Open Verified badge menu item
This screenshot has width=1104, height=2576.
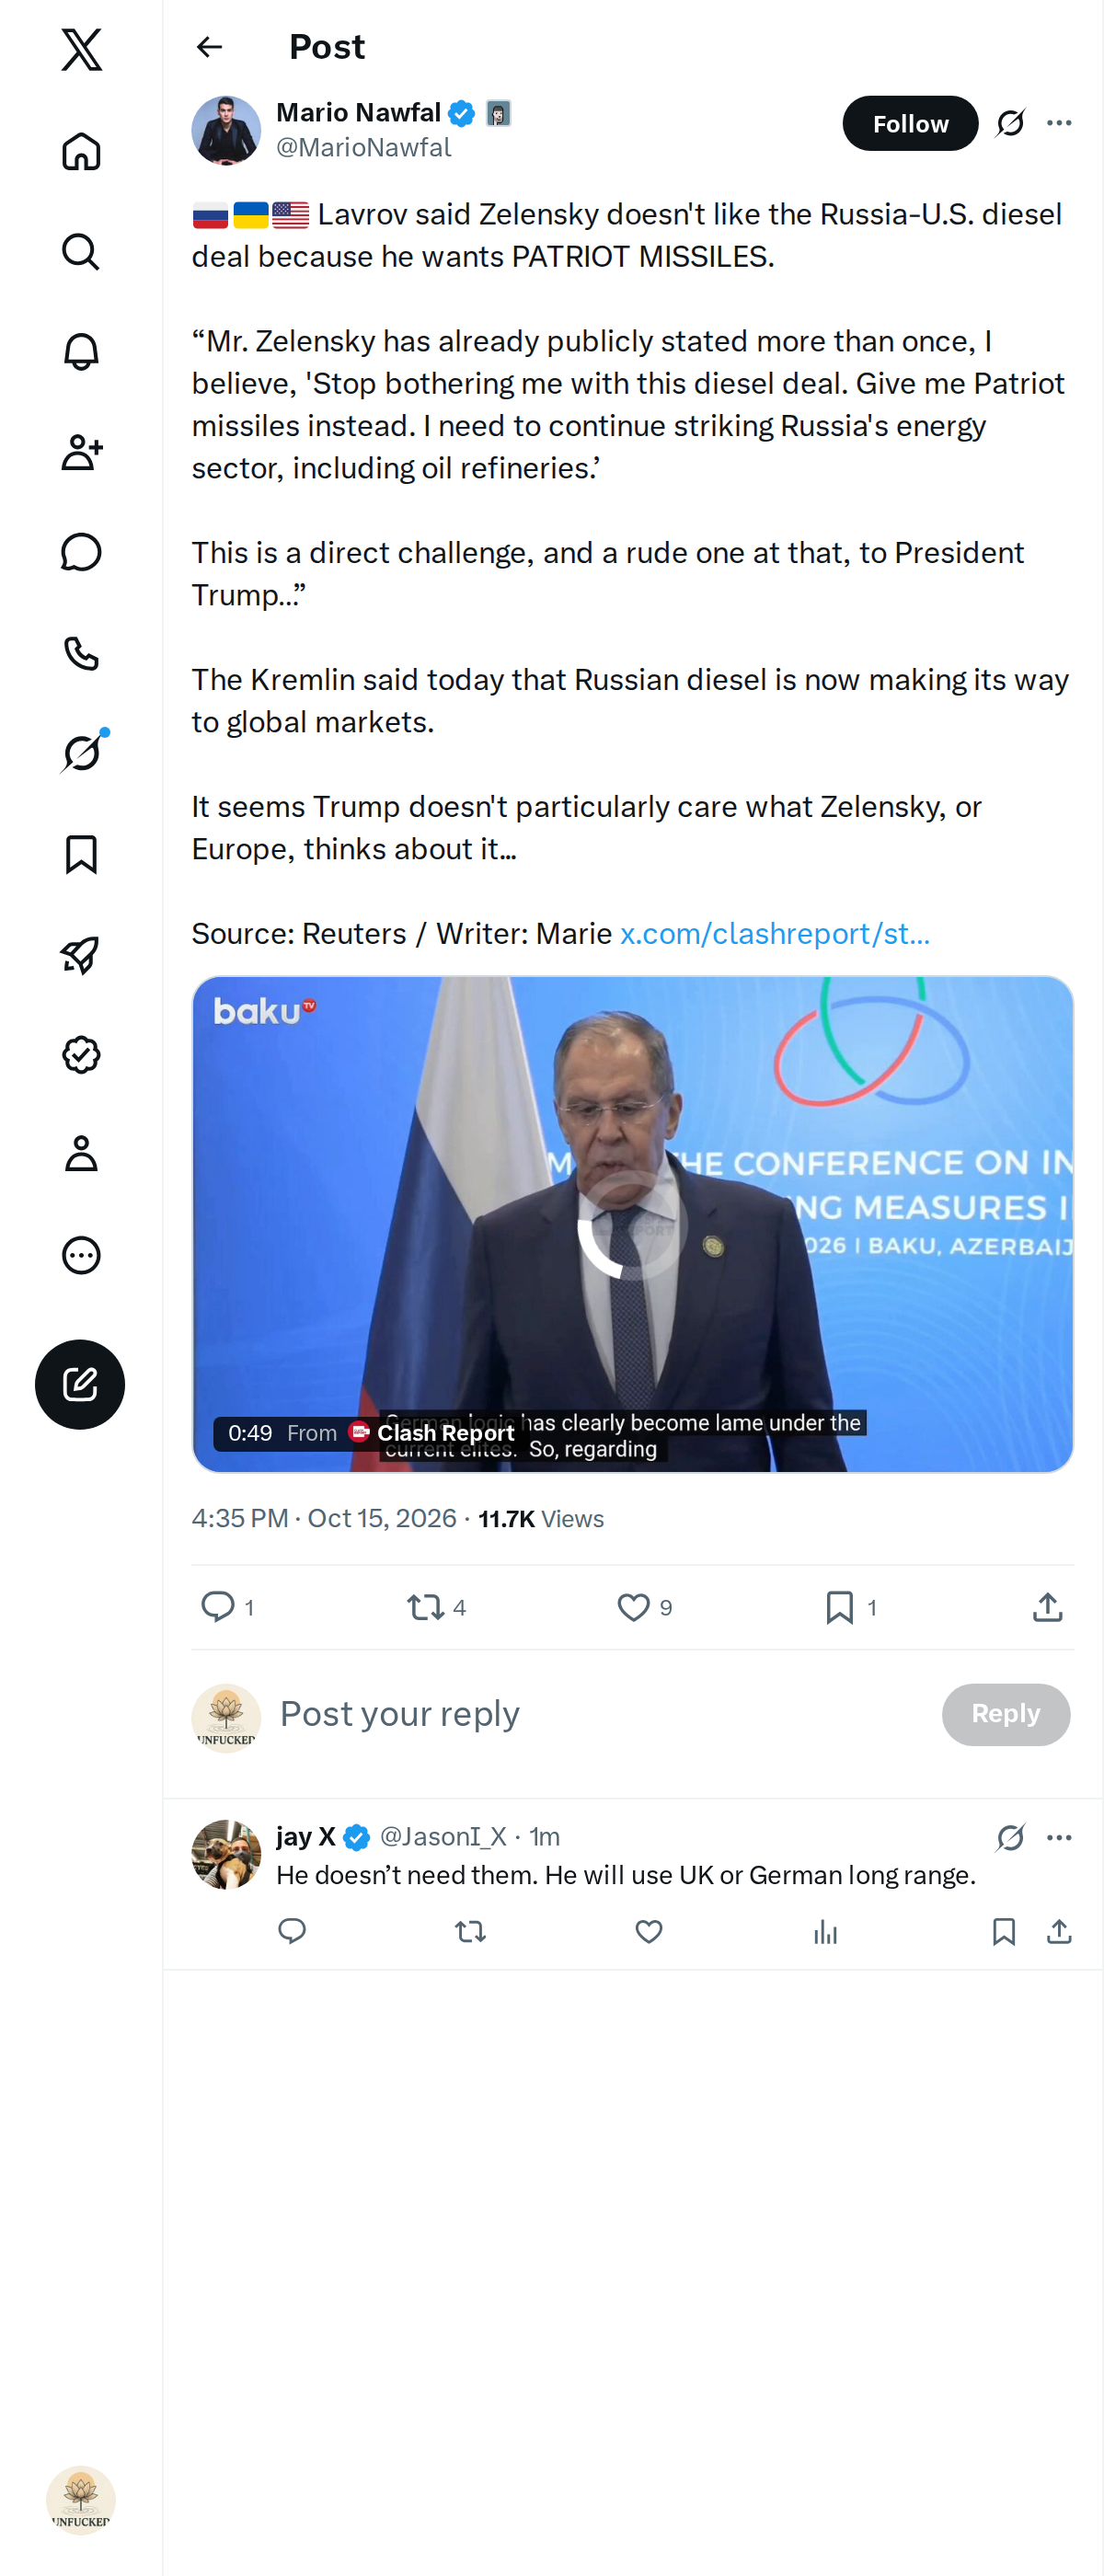(81, 1054)
